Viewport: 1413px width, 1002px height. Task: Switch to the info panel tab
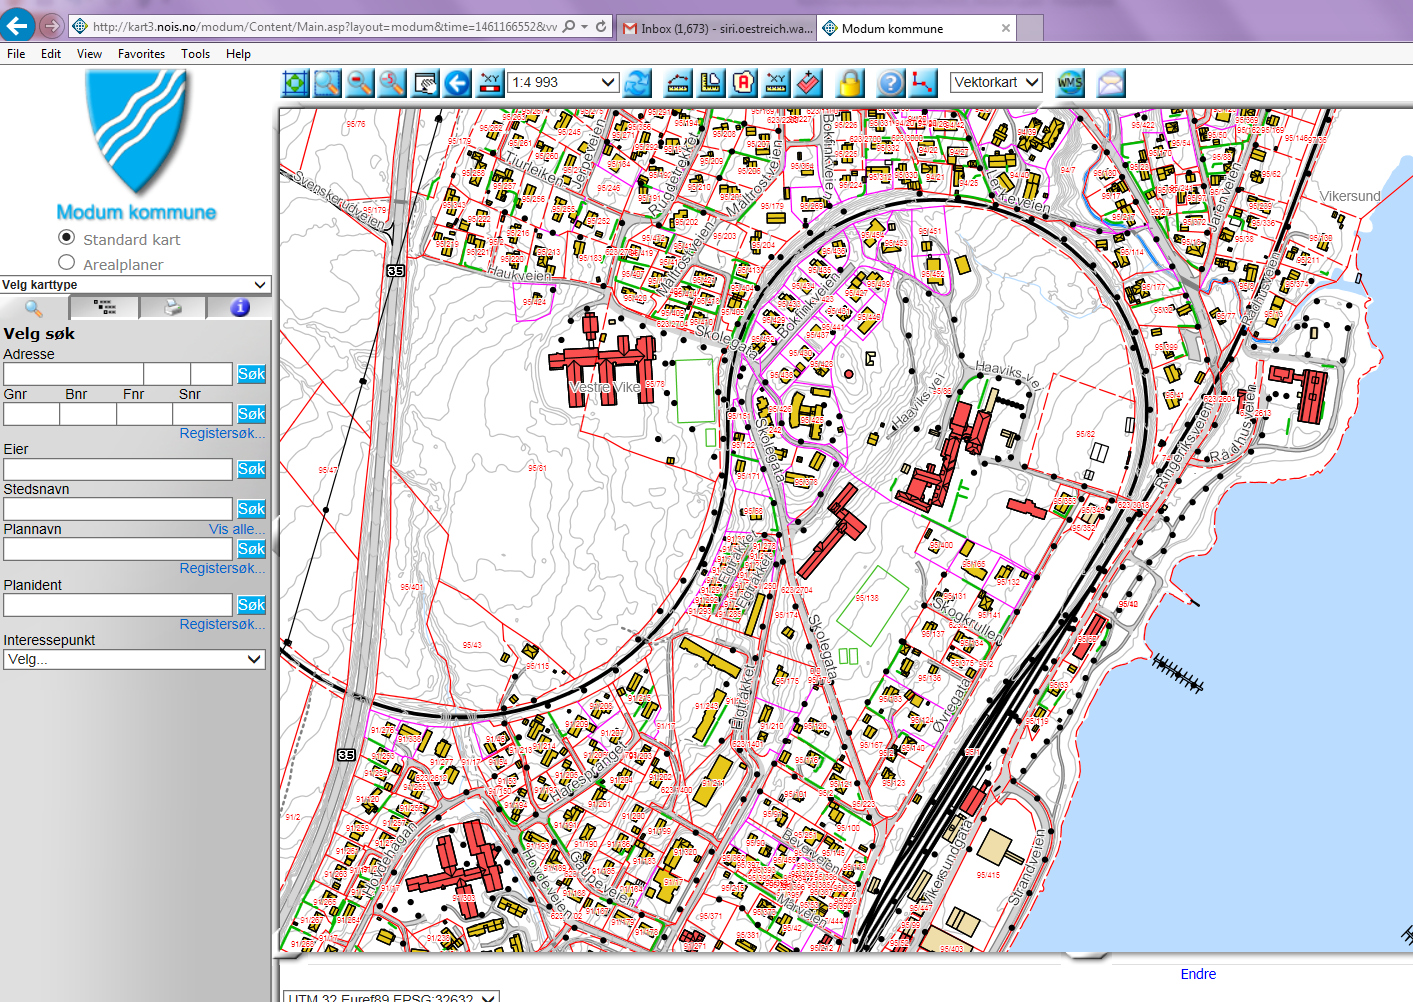click(240, 308)
